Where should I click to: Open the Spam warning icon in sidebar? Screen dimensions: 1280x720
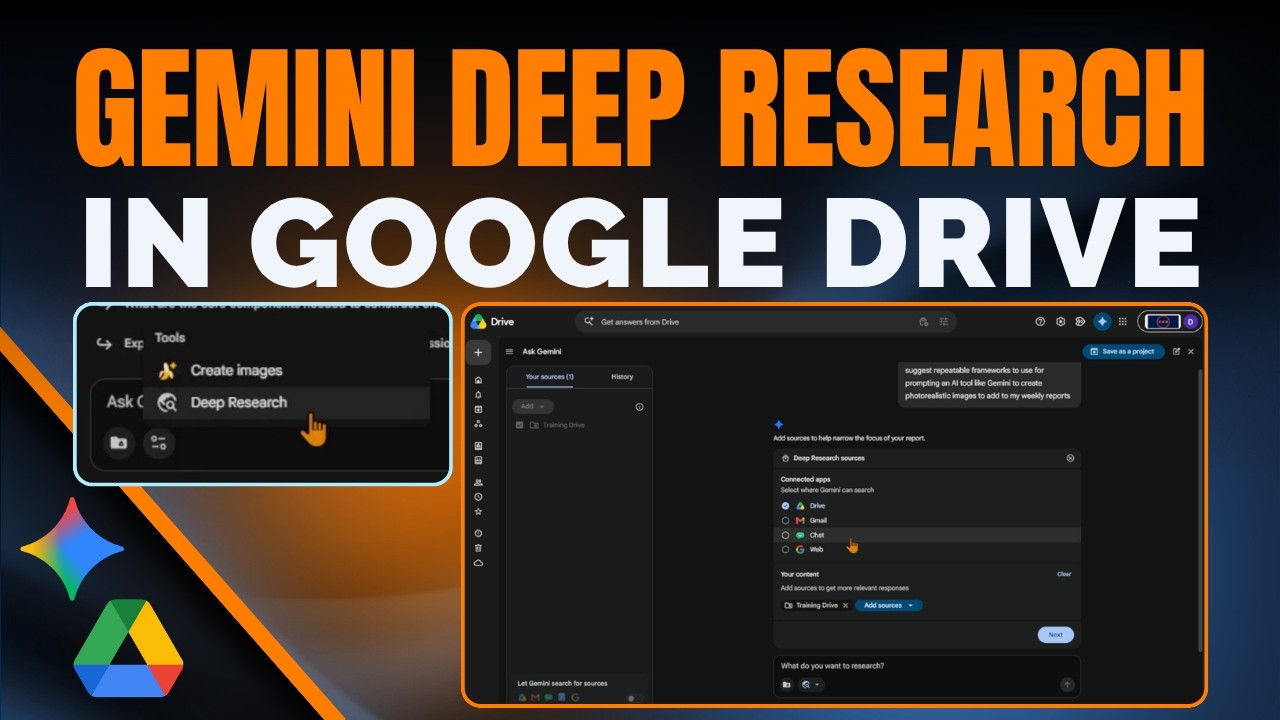pyautogui.click(x=478, y=533)
